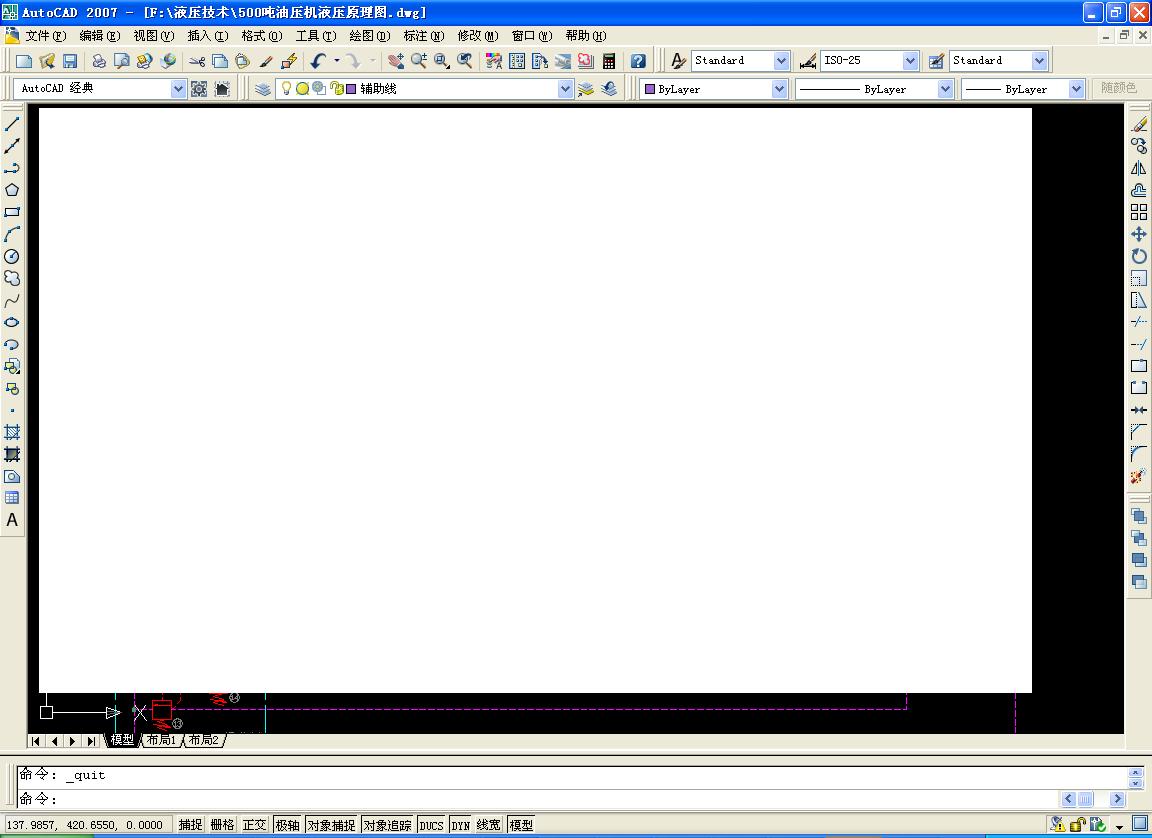Open the Table tool
Image resolution: width=1152 pixels, height=838 pixels.
click(12, 498)
